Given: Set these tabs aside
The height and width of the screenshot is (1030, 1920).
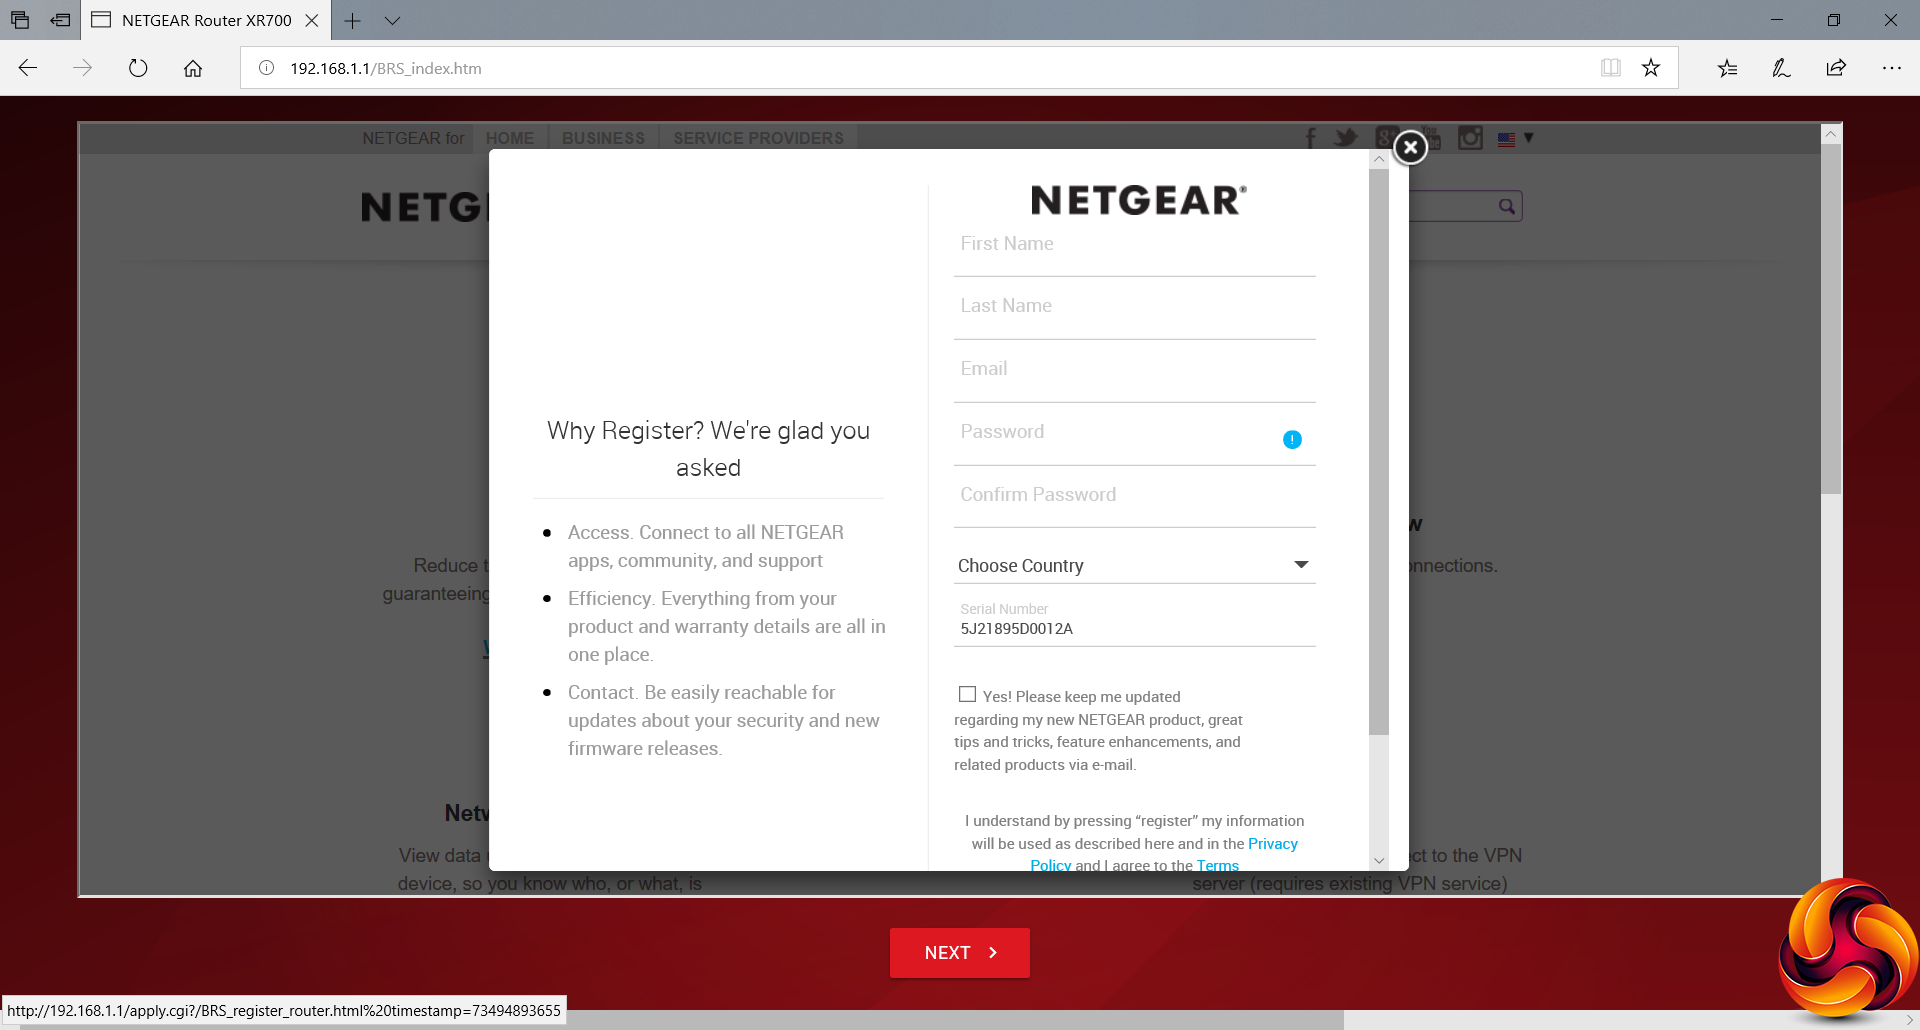Looking at the screenshot, I should click(60, 20).
